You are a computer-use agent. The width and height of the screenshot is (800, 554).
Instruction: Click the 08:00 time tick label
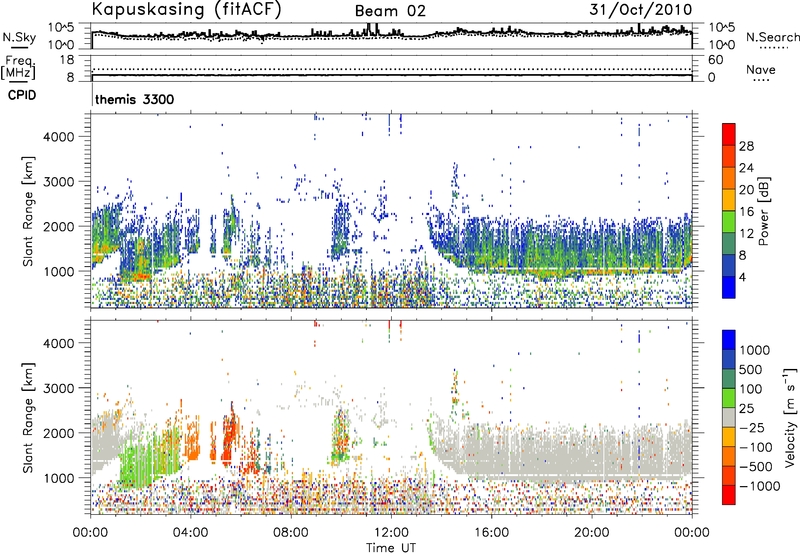291,533
